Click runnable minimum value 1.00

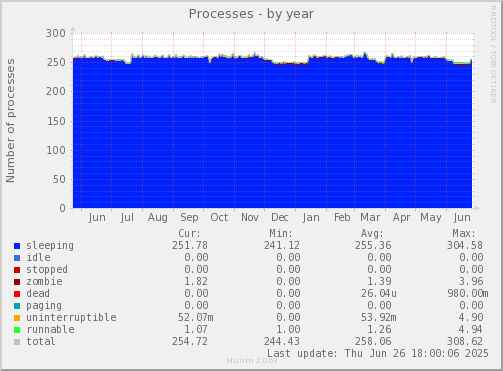tap(288, 330)
